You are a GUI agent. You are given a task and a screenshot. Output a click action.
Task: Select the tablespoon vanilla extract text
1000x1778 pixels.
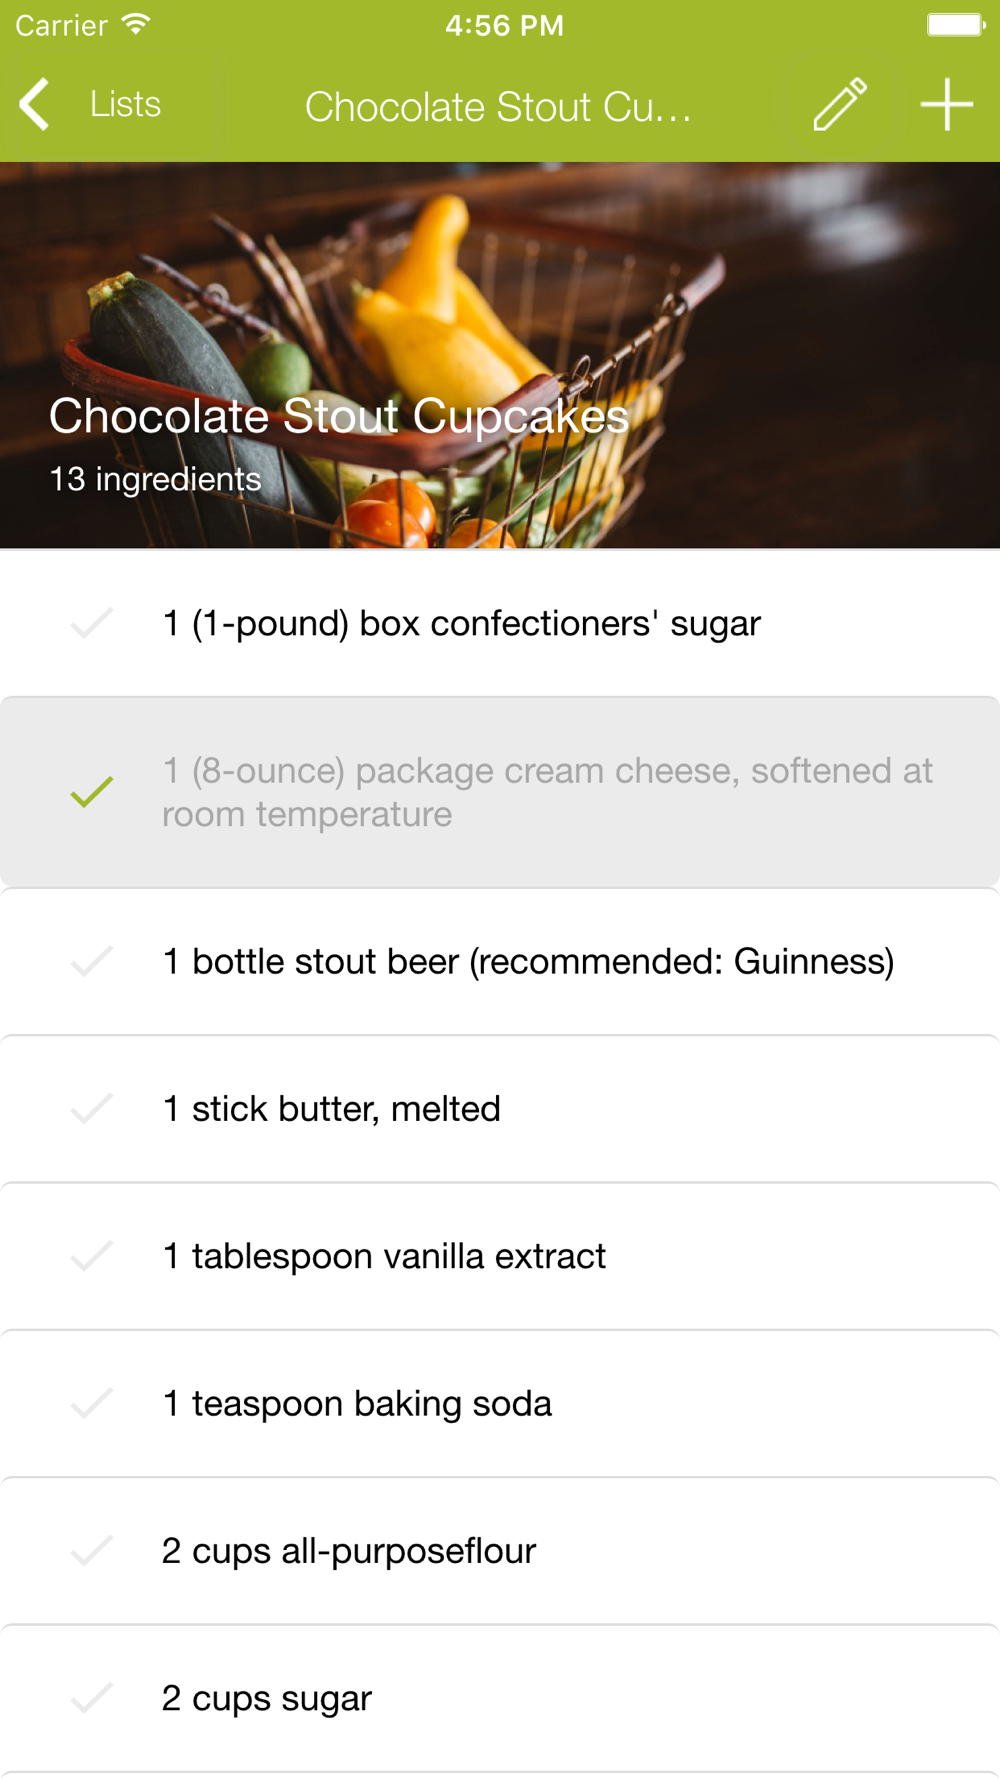tap(384, 1256)
